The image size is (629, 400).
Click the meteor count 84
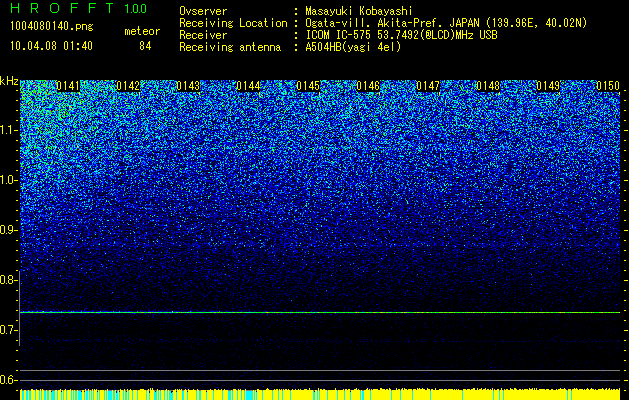145,46
